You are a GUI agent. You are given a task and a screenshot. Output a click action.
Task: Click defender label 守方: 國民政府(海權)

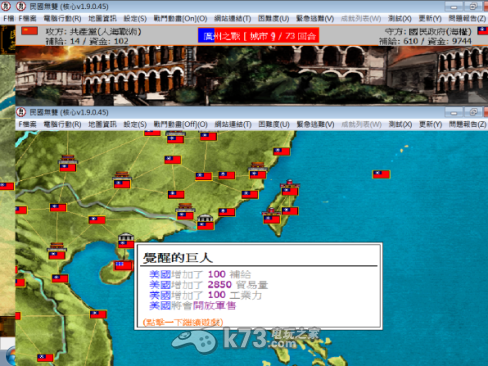[428, 31]
